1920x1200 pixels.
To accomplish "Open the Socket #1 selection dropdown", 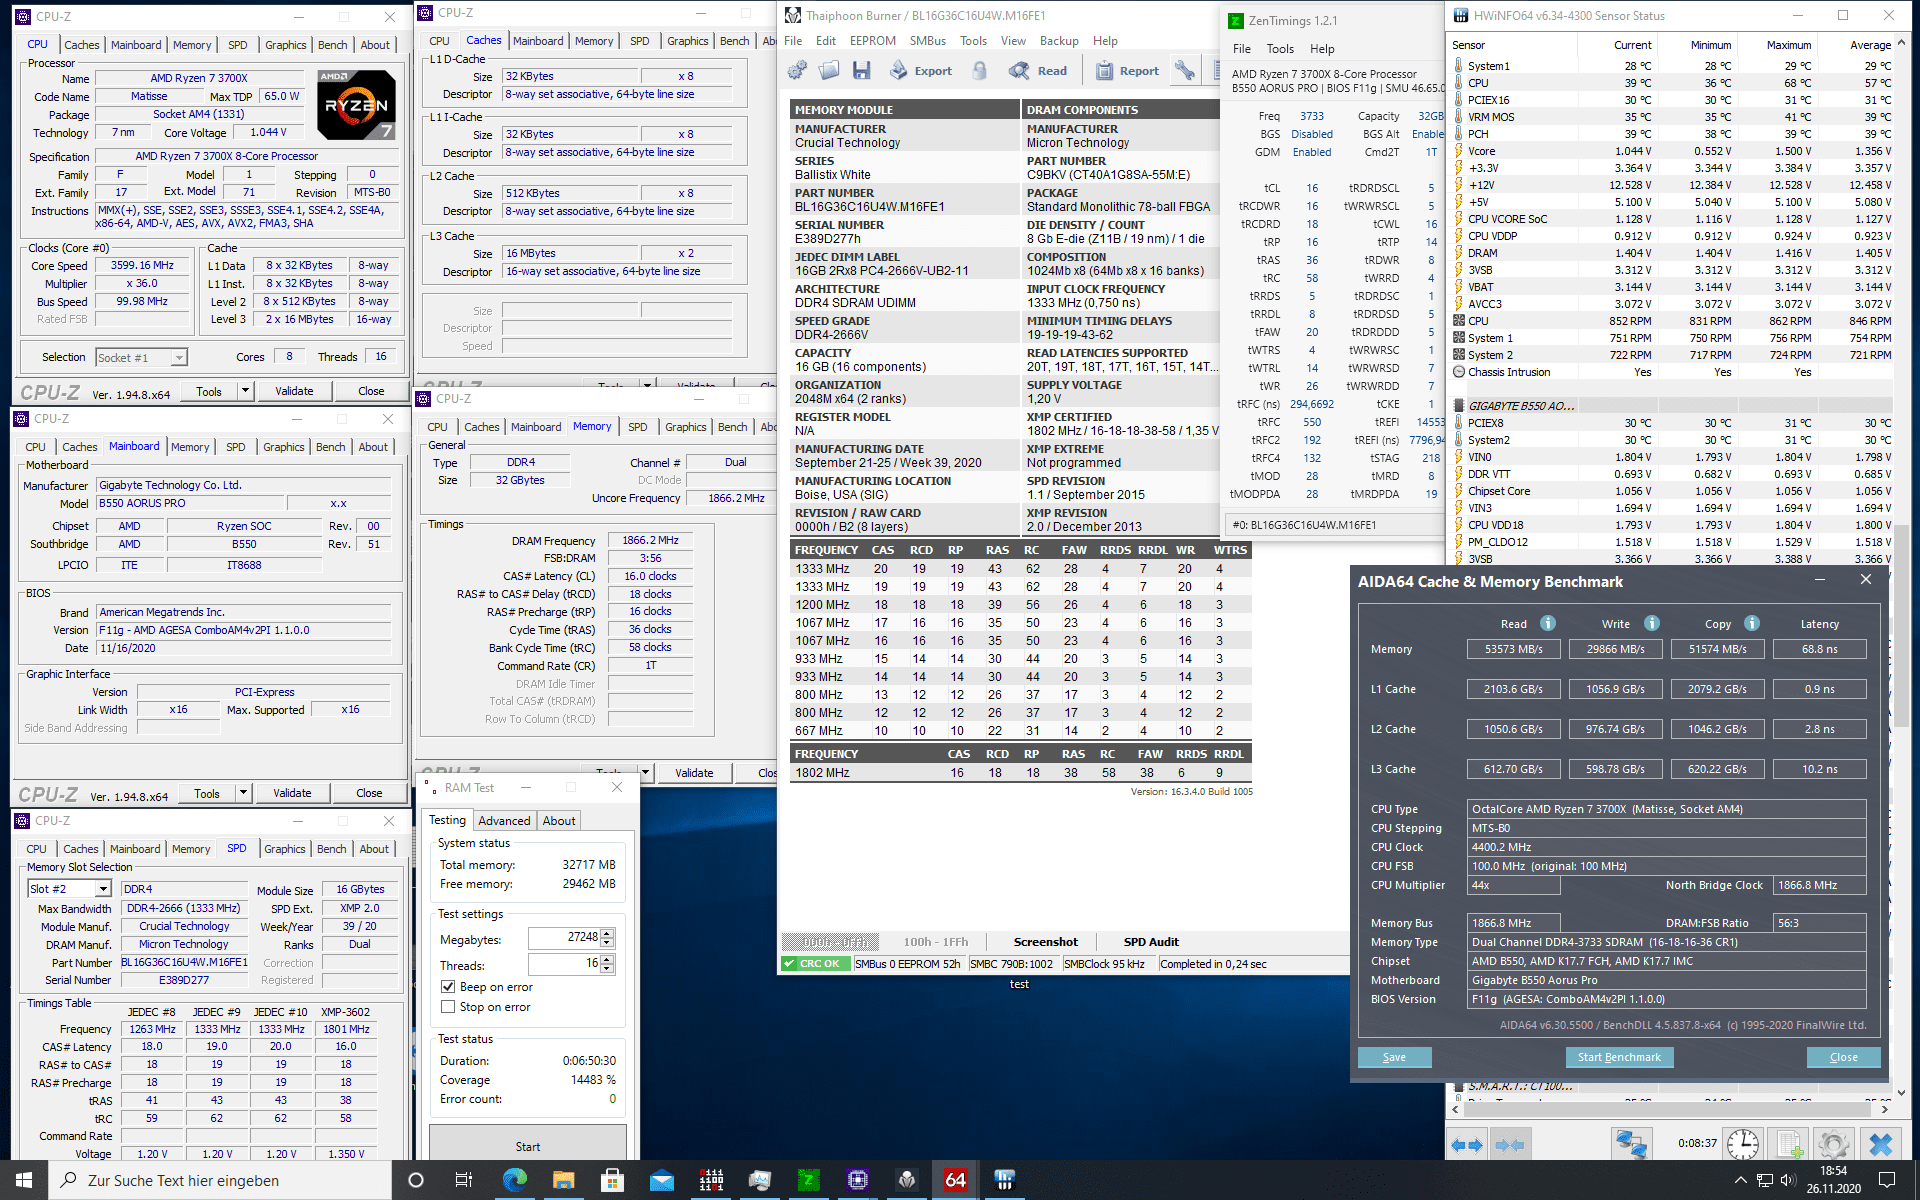I will [x=179, y=358].
